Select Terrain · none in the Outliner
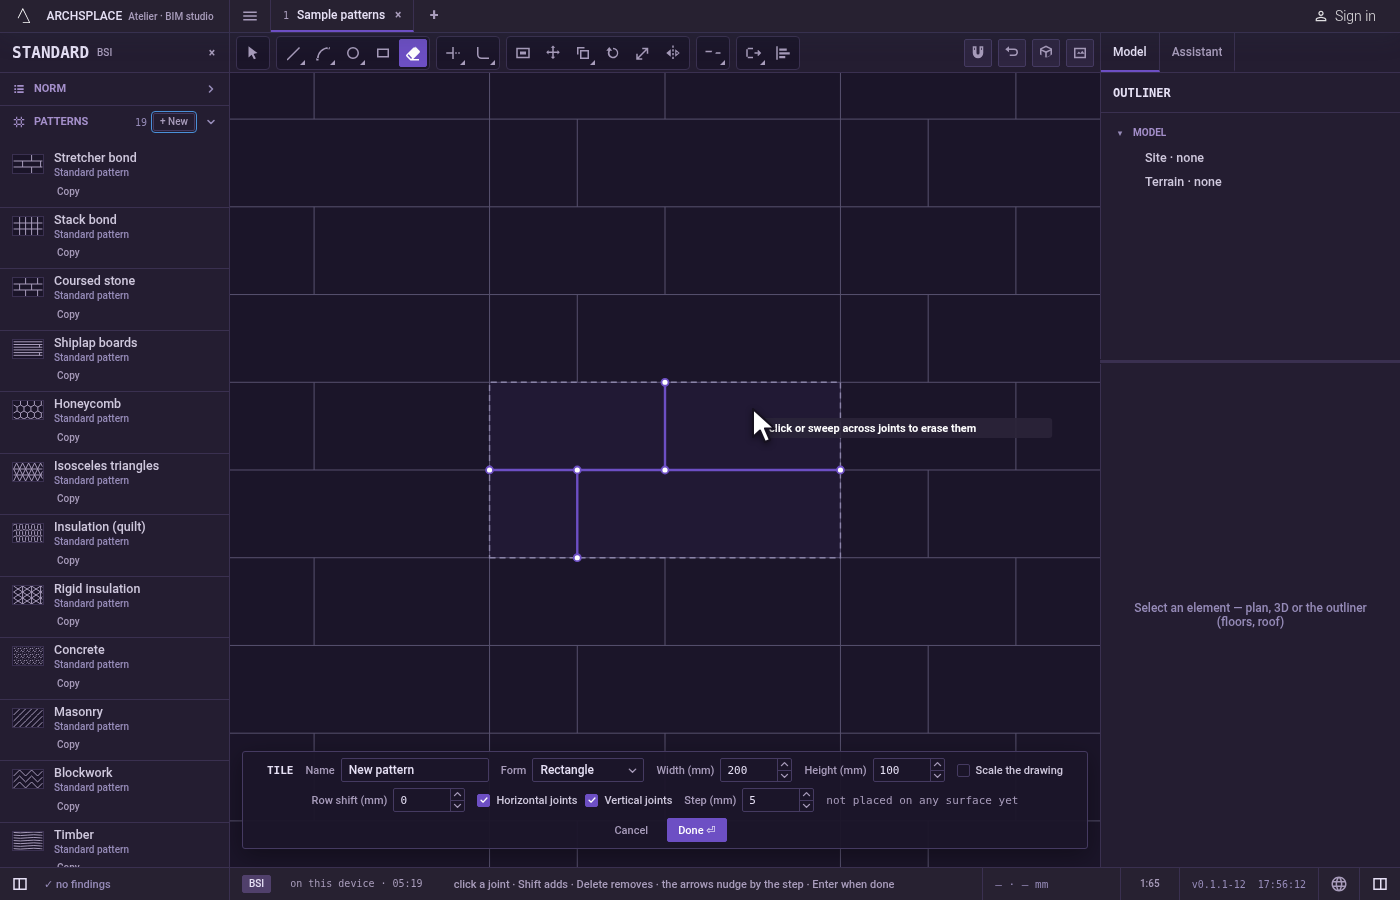This screenshot has width=1400, height=900. (1183, 182)
